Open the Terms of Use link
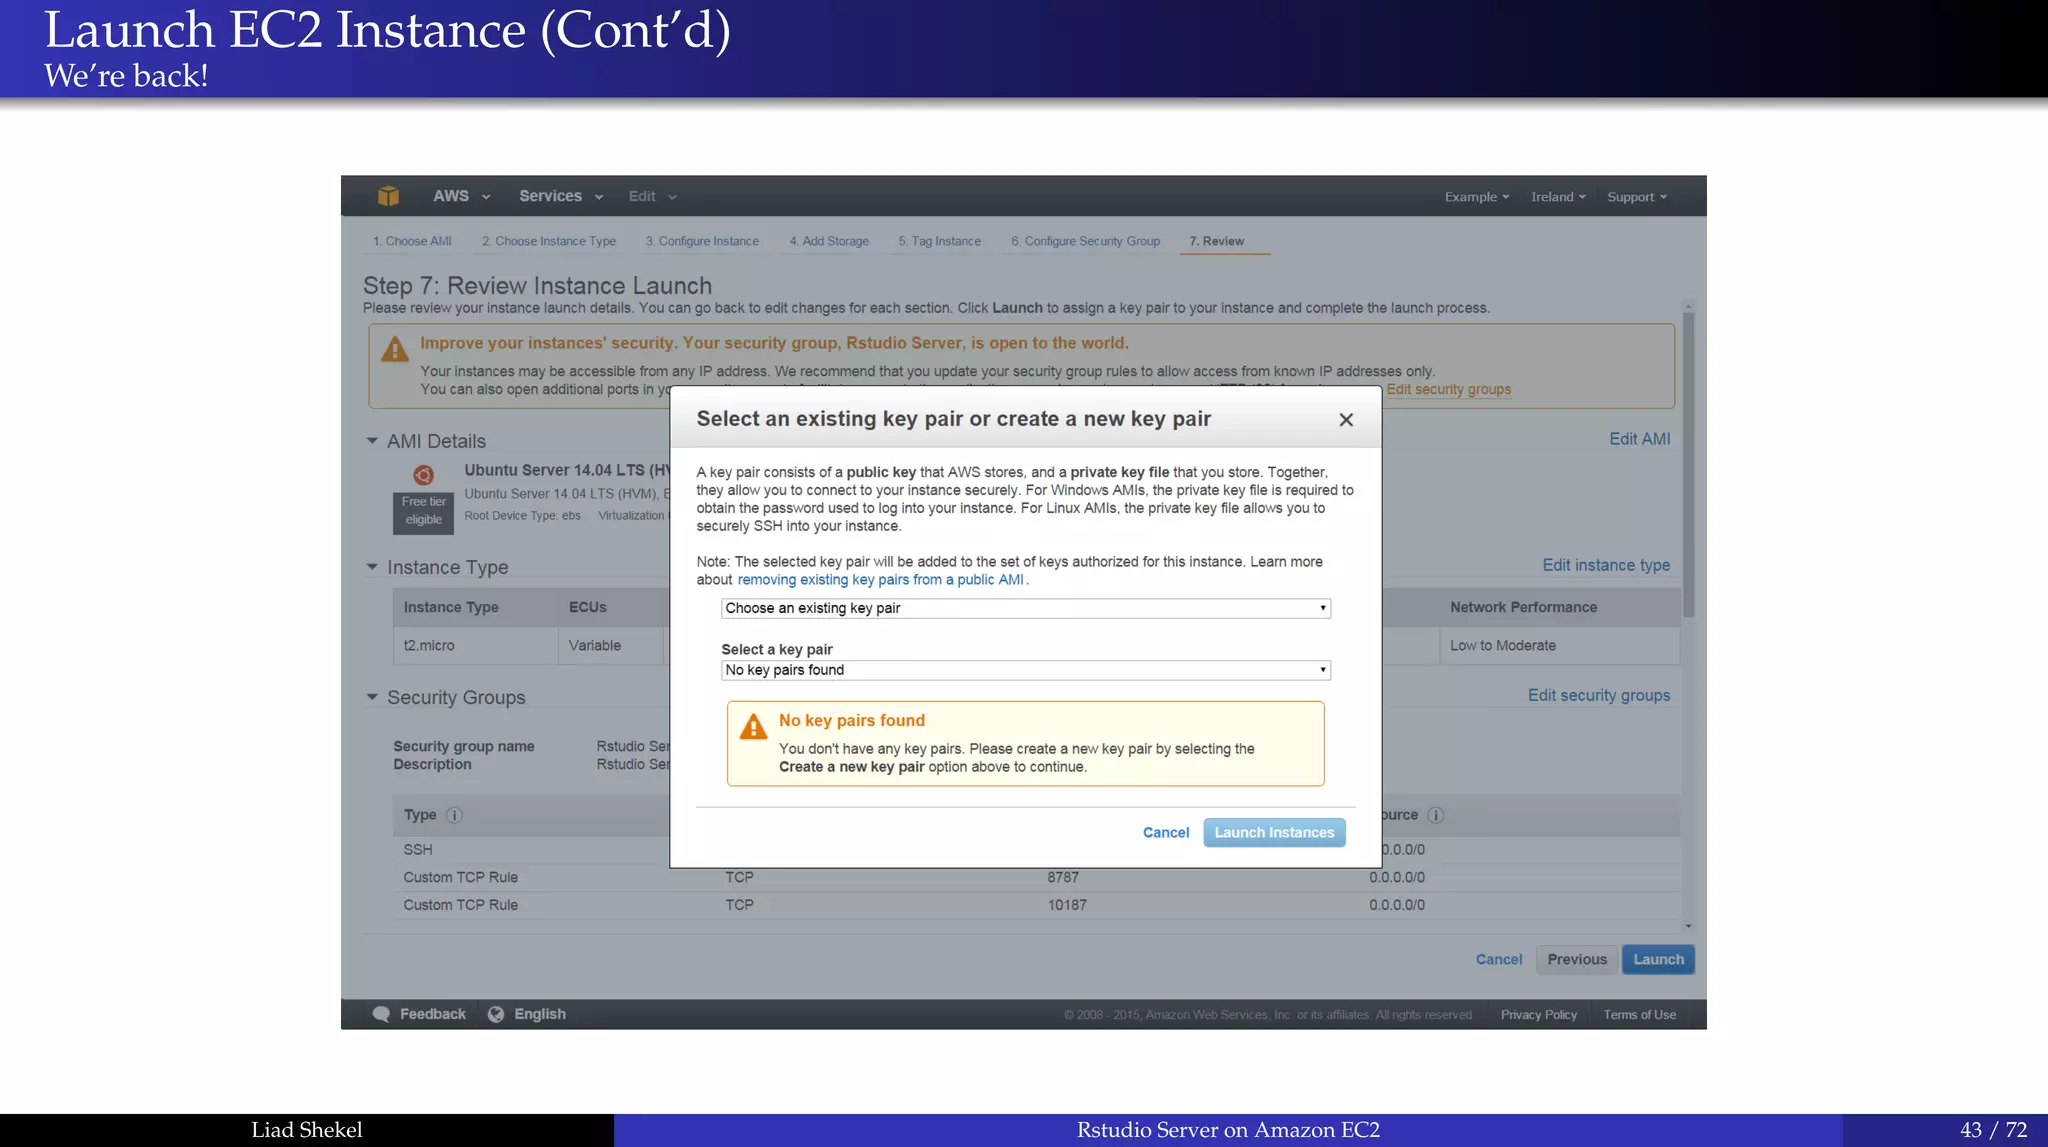The height and width of the screenshot is (1147, 2048). point(1639,1015)
